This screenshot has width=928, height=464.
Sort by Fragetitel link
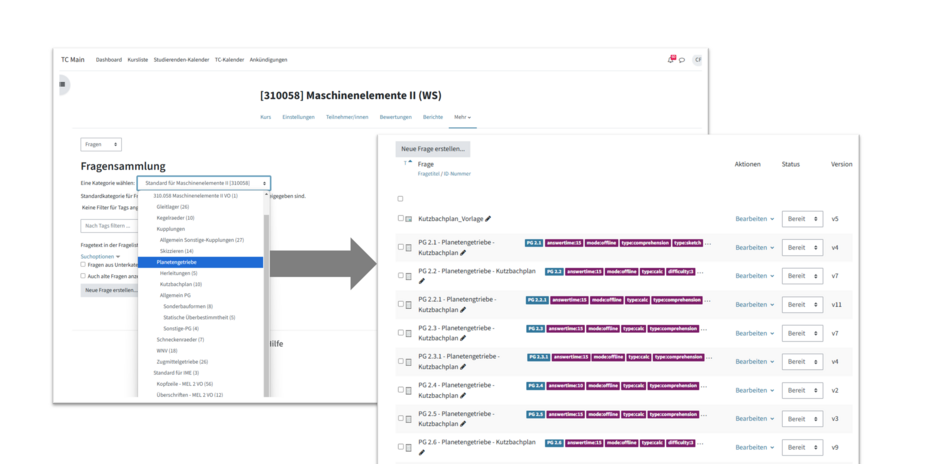[430, 174]
